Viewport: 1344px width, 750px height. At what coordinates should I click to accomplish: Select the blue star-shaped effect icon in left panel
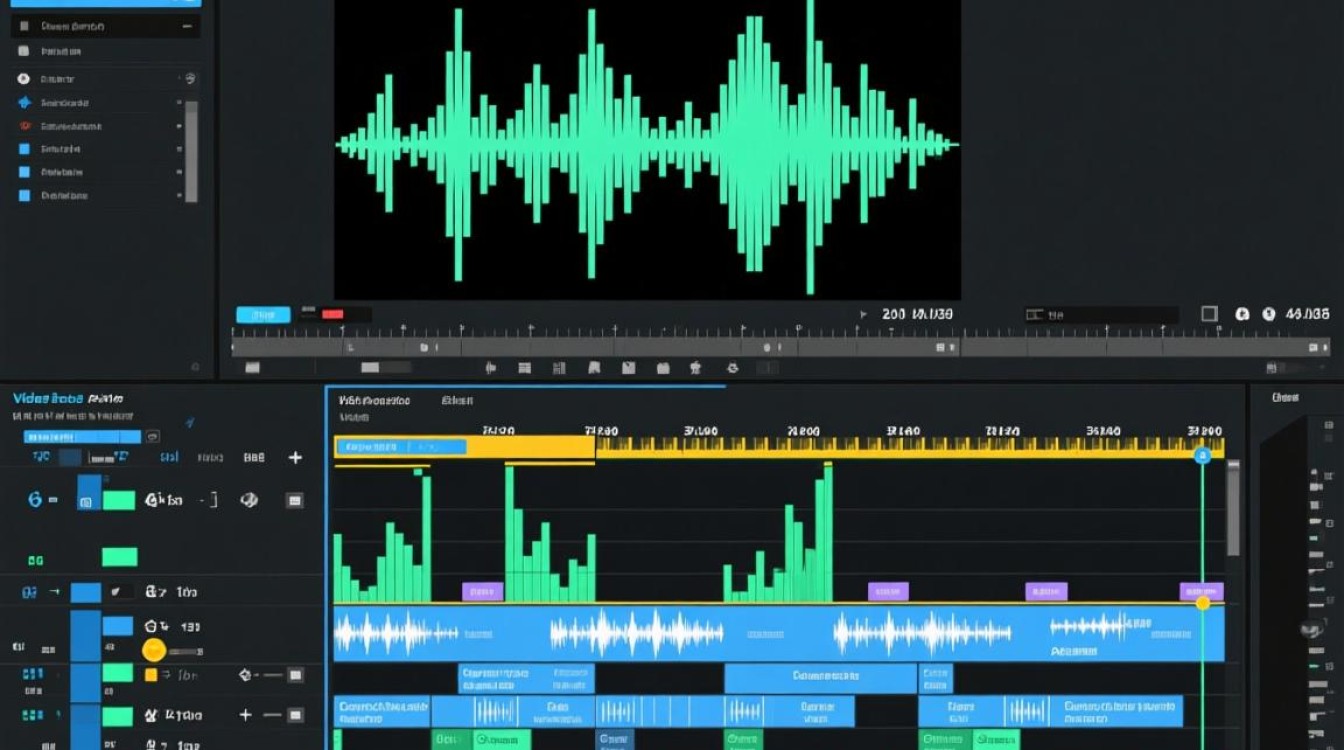24,102
